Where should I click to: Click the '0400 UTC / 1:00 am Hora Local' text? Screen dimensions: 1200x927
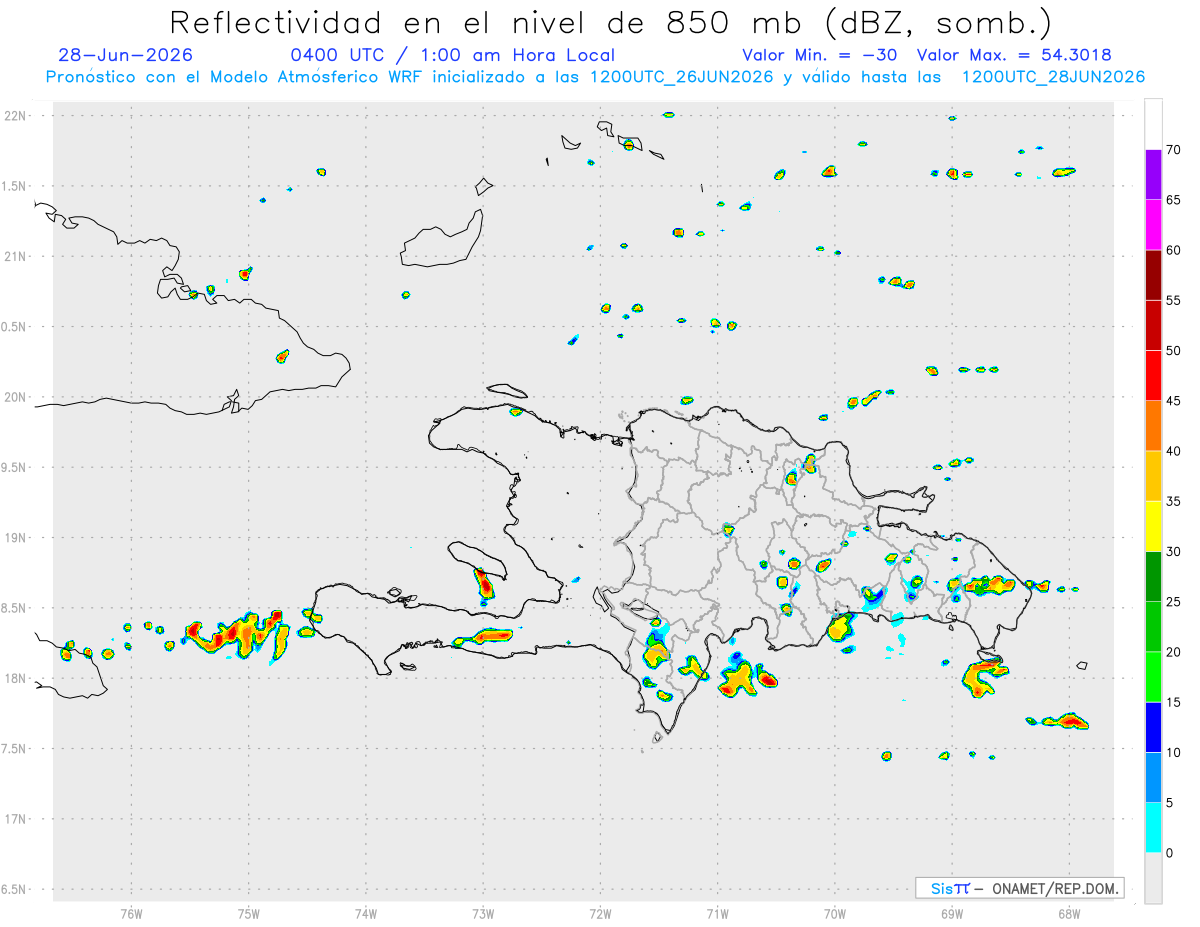[x=453, y=55]
